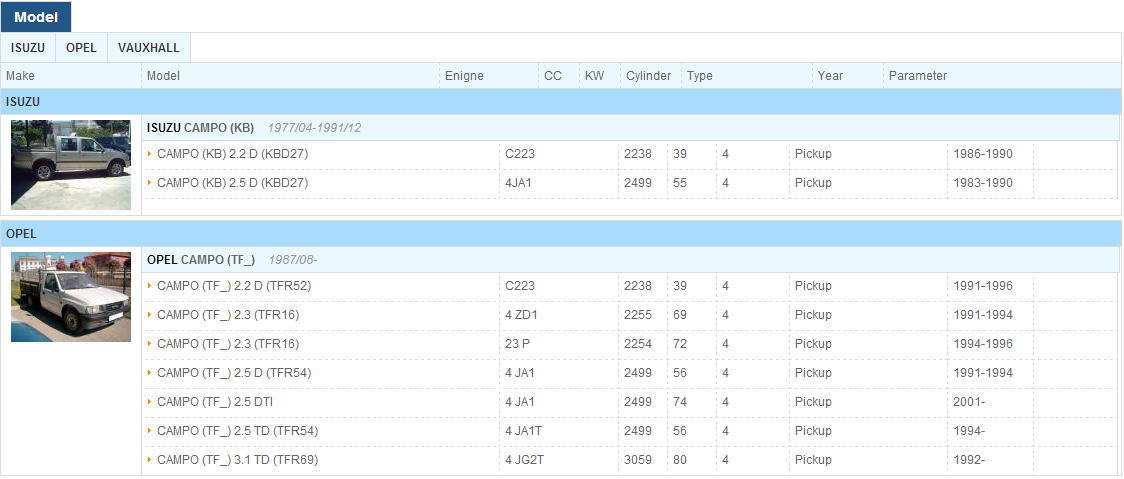Screen dimensions: 1124x479
Task: Click the Parameter column header
Action: [x=918, y=76]
